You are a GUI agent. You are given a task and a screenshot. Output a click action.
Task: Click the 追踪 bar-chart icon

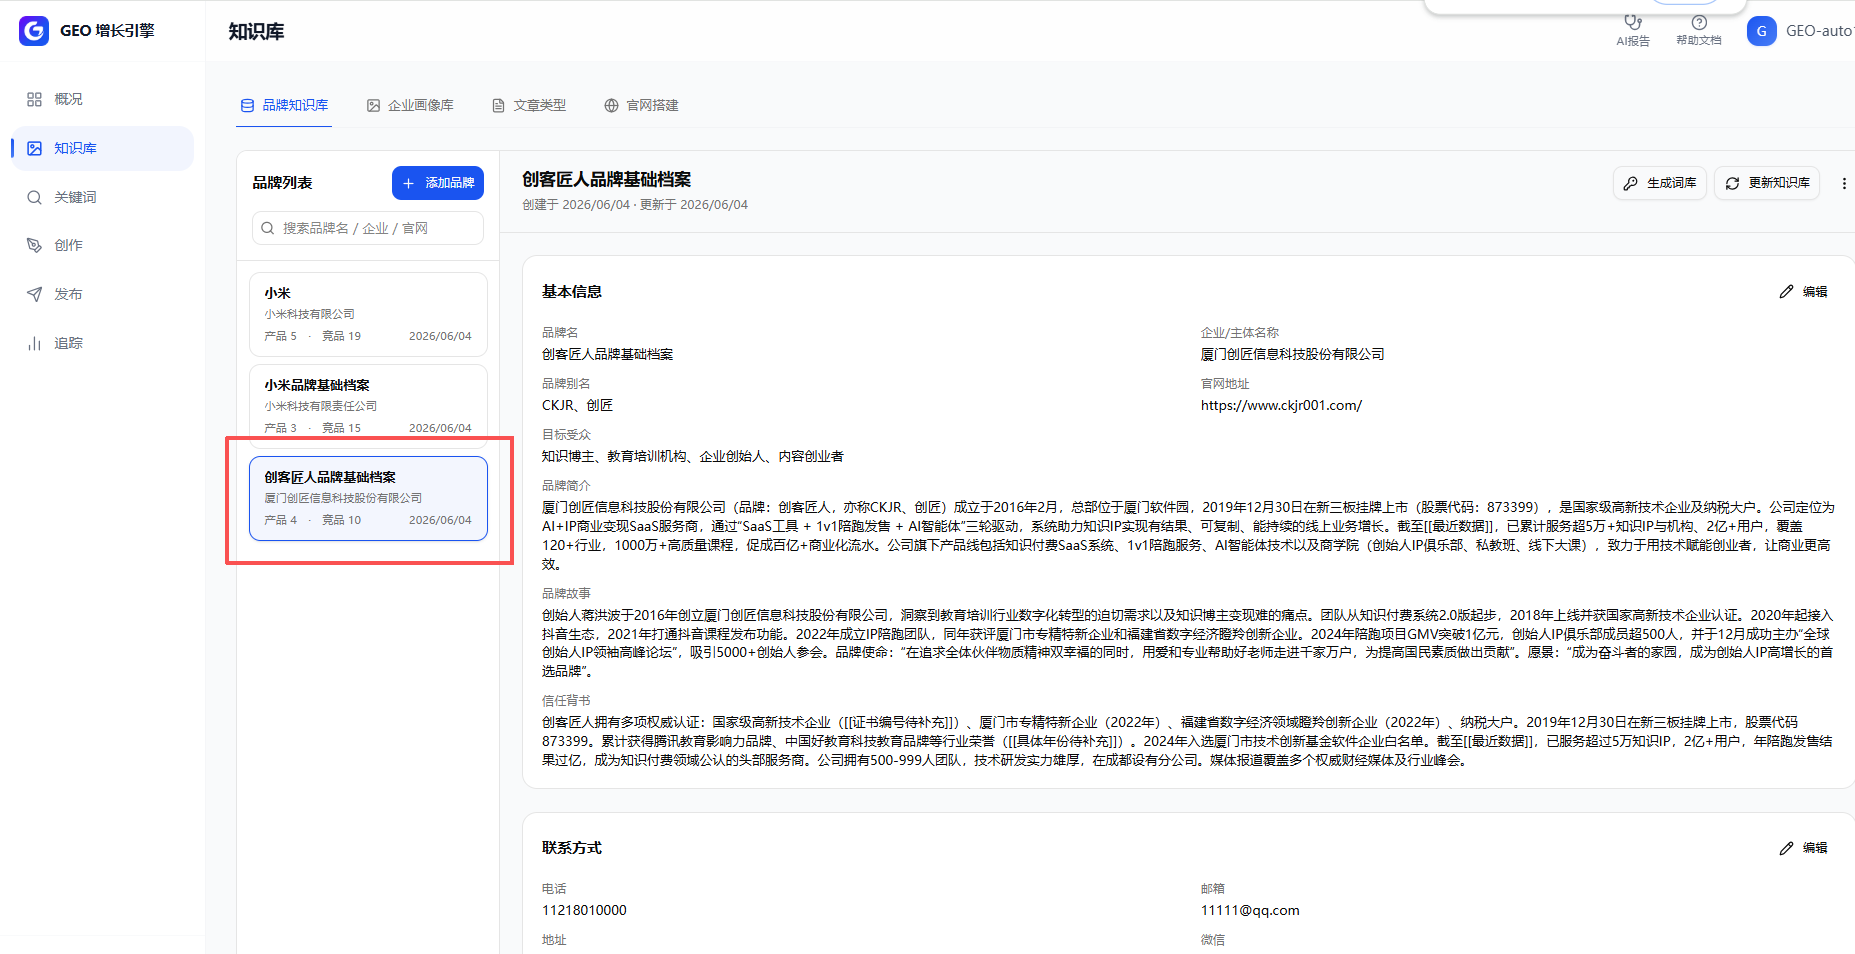pos(35,343)
